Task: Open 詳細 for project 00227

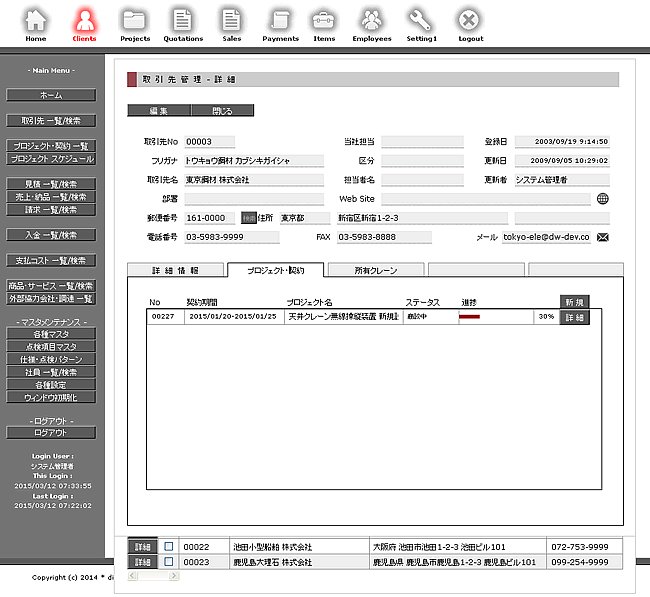Action: (x=575, y=318)
